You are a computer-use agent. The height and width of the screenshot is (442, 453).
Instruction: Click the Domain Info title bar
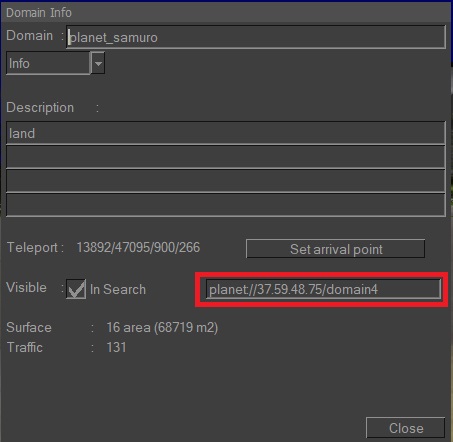[226, 13]
